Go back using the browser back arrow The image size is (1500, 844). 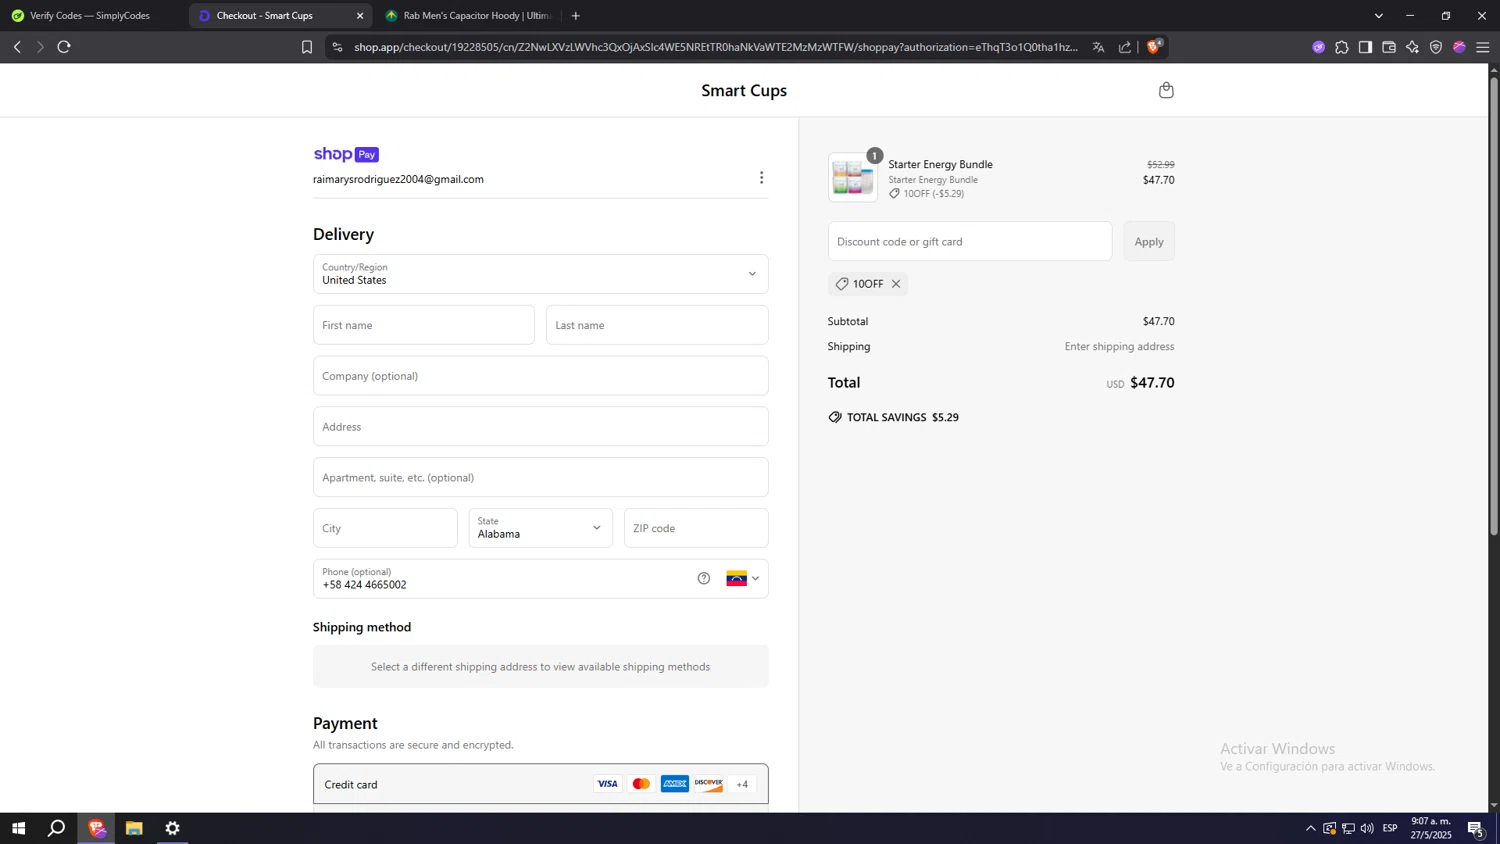17,47
